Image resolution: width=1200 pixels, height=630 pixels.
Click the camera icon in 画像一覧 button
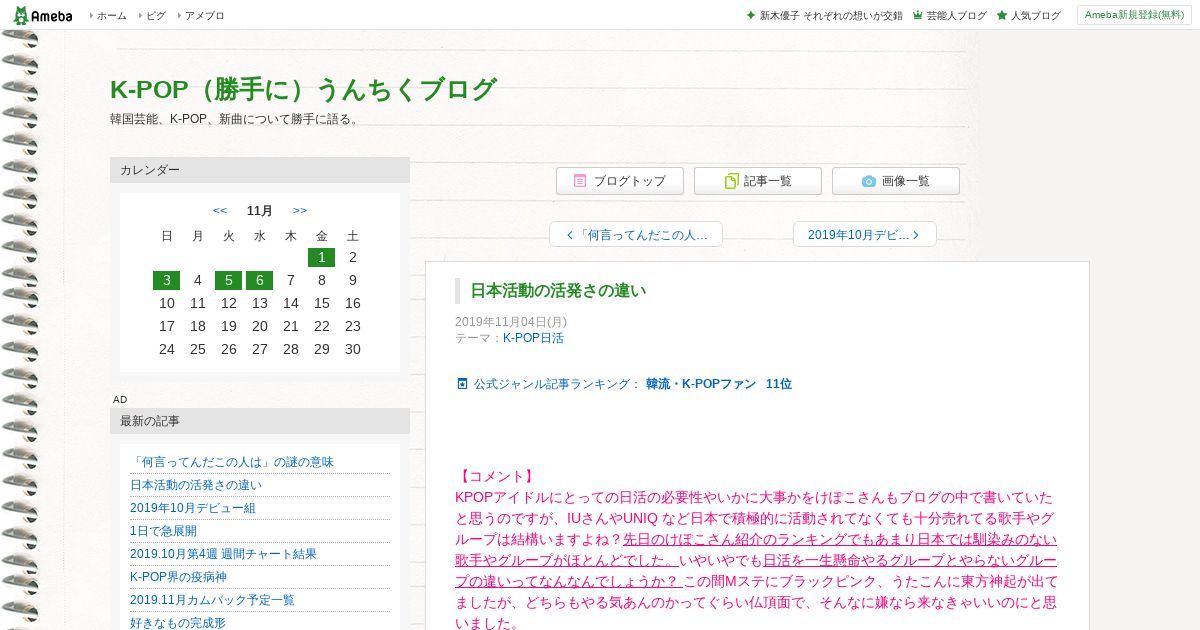(869, 181)
